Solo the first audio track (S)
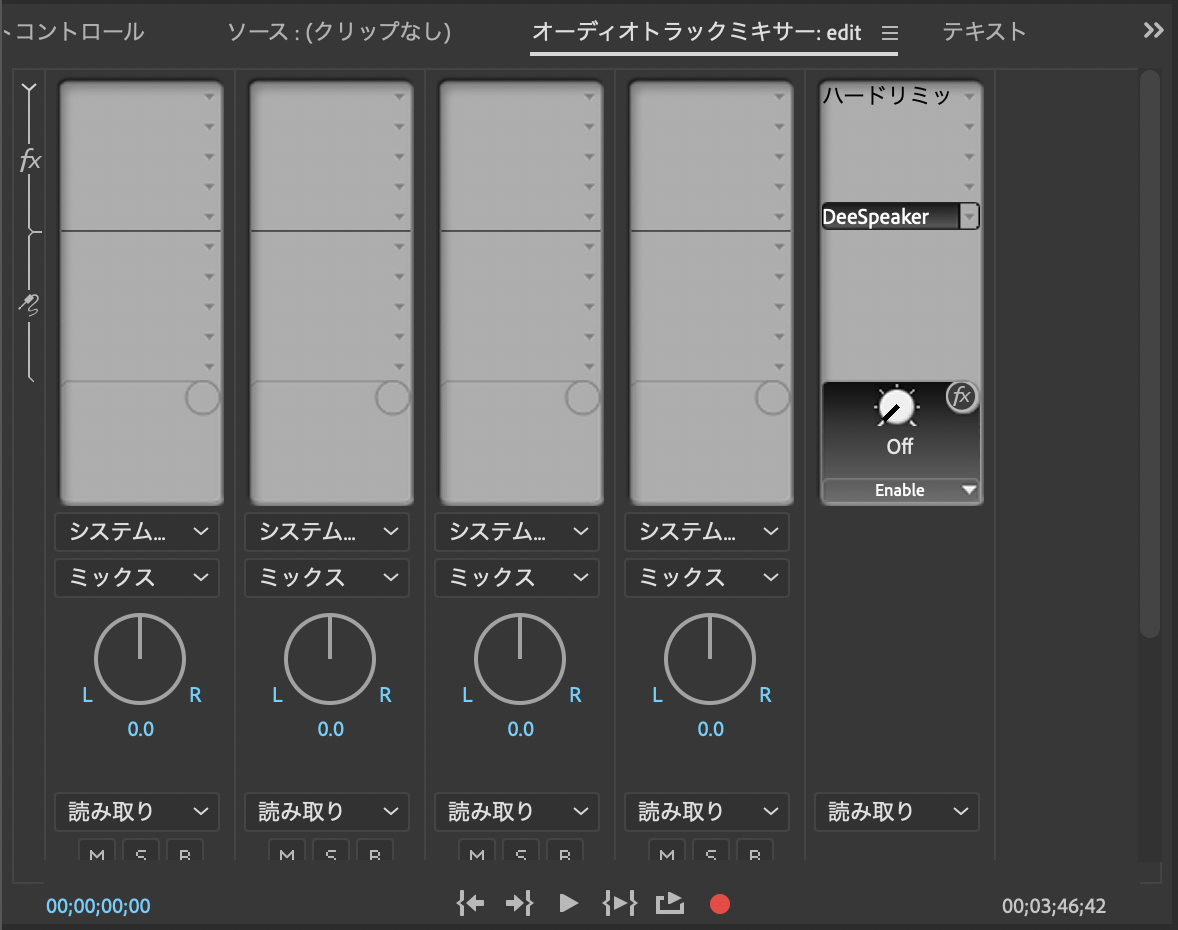Image resolution: width=1178 pixels, height=930 pixels. [140, 852]
